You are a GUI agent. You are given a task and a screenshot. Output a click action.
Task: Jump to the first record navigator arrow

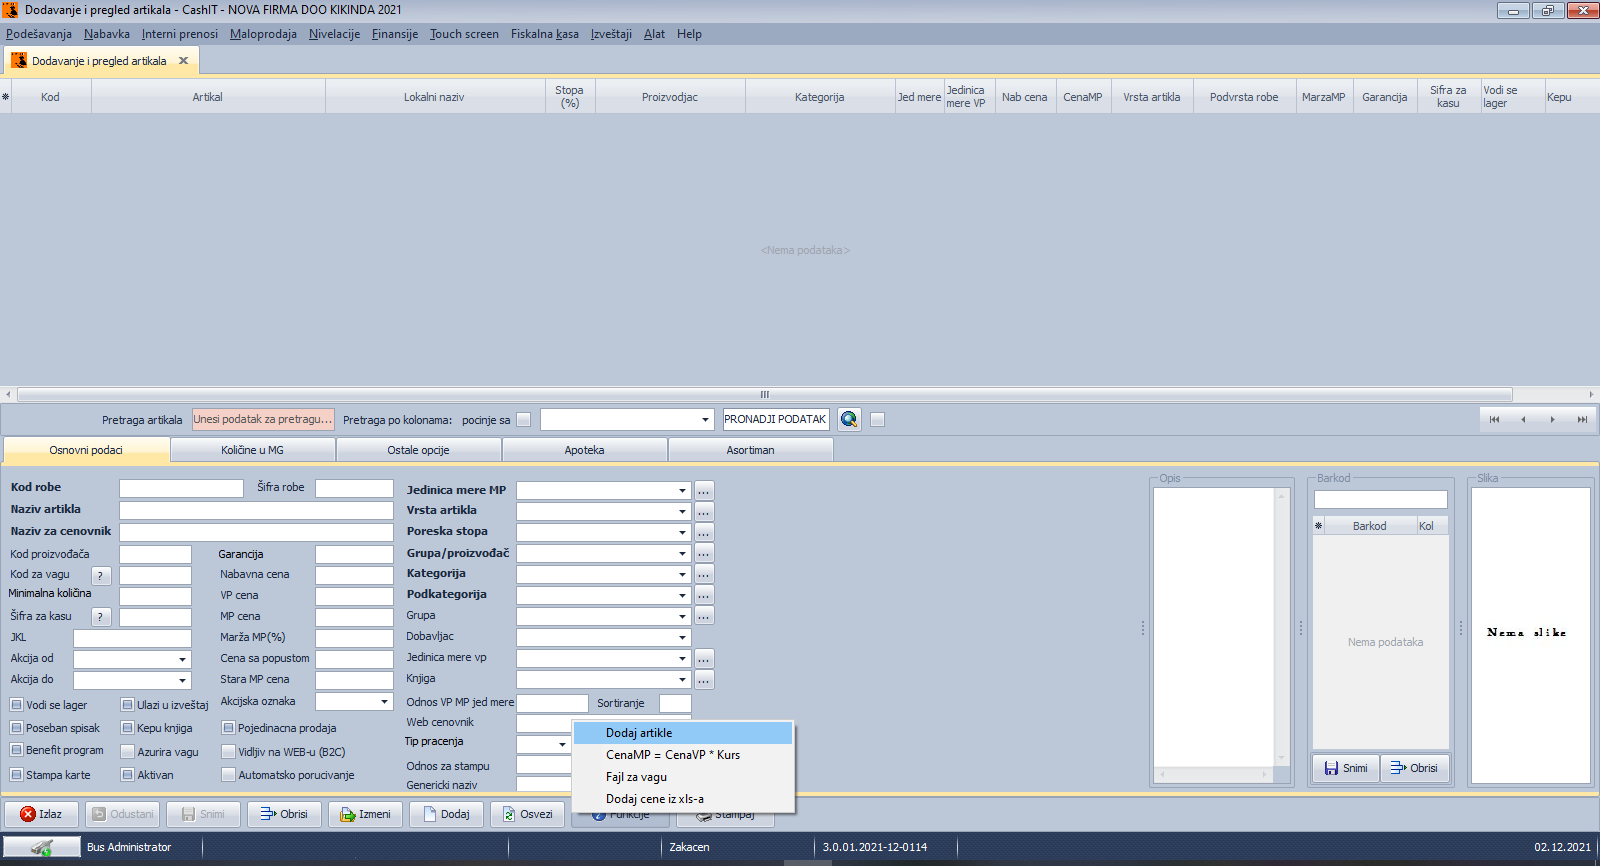(1494, 420)
